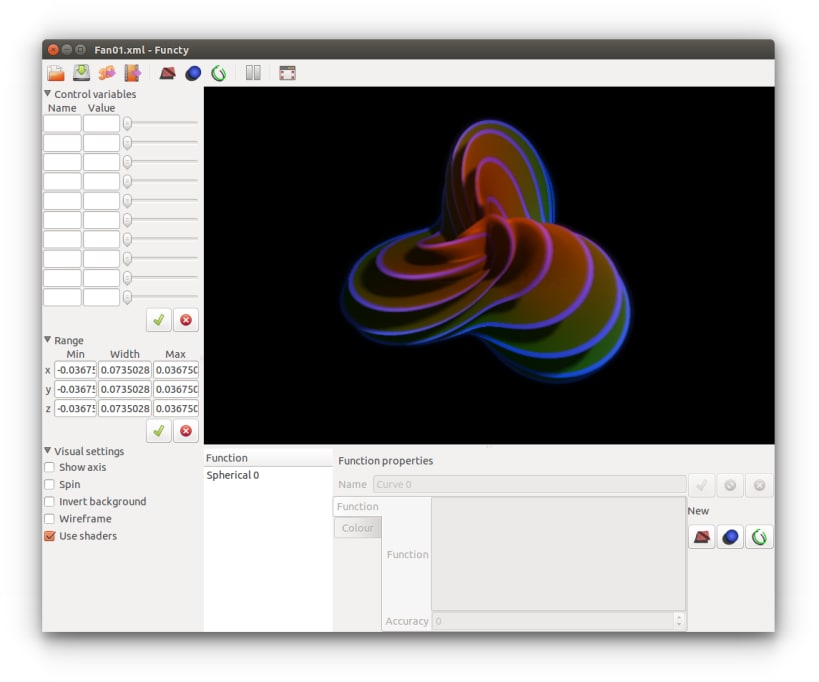Collapse the Control variables section
The image size is (819, 682).
point(48,93)
